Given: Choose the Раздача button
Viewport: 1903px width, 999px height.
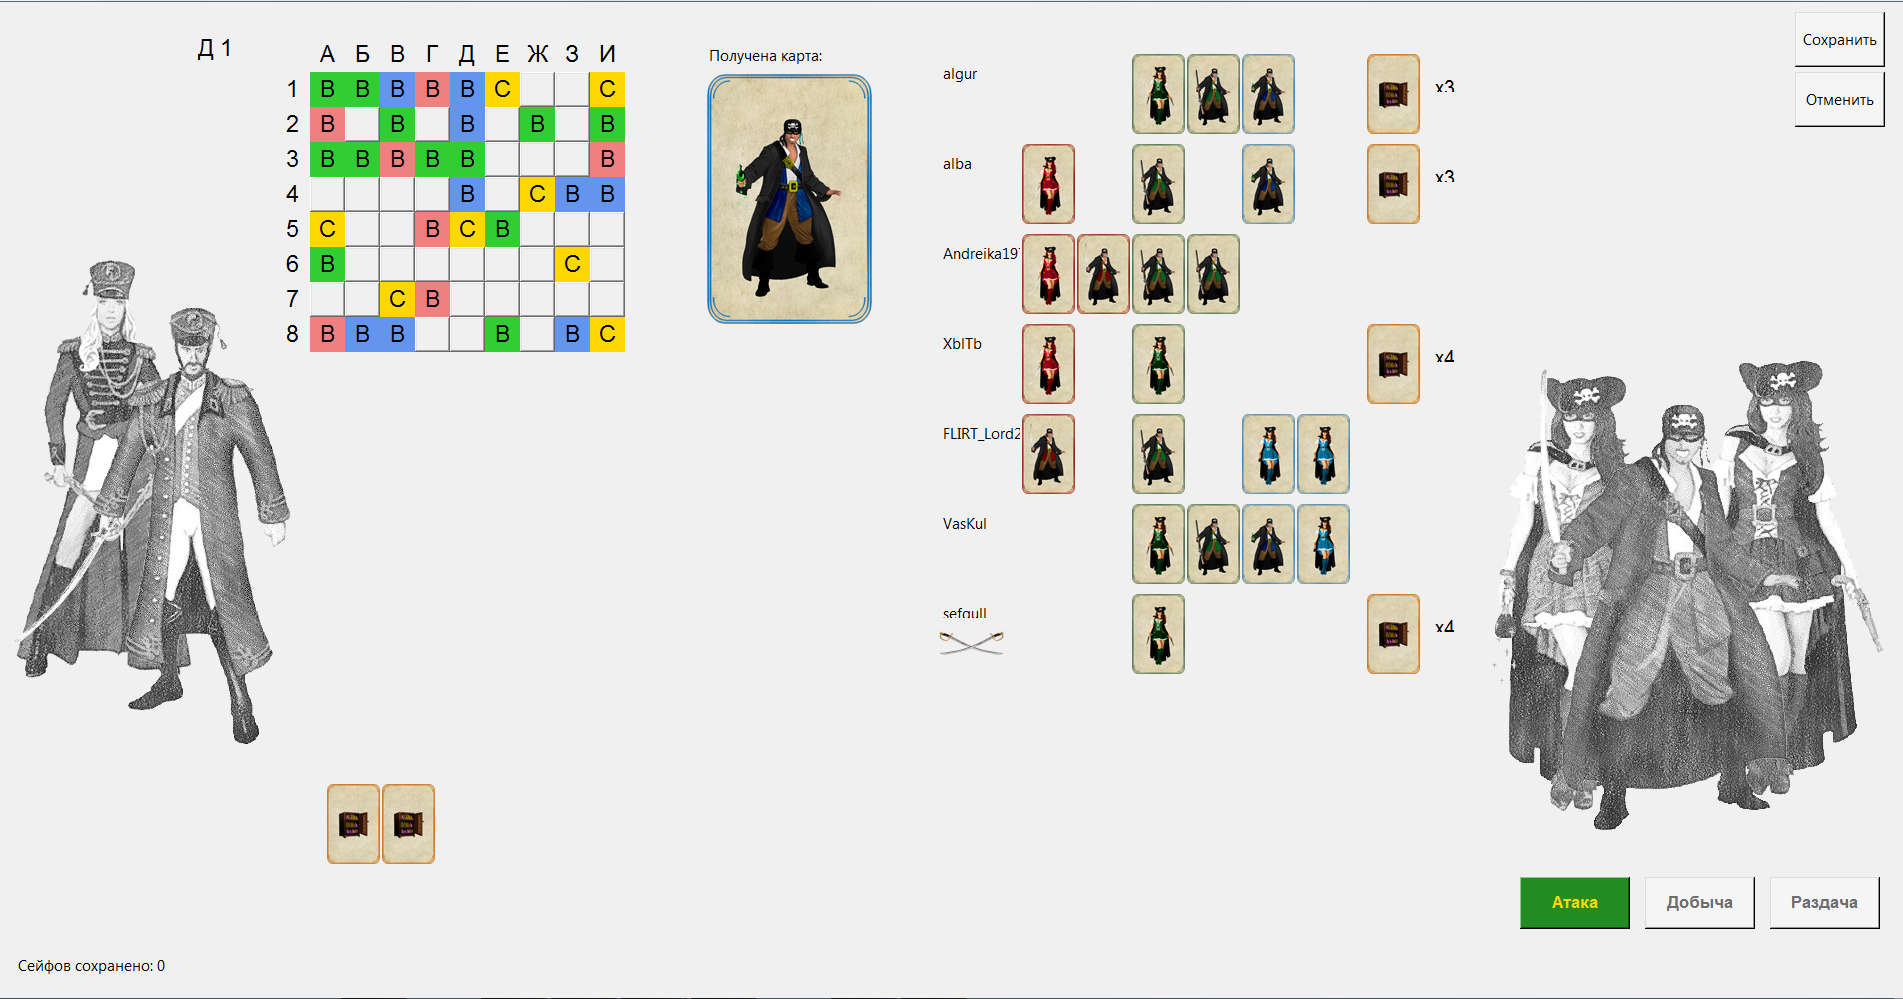Looking at the screenshot, I should point(1824,902).
